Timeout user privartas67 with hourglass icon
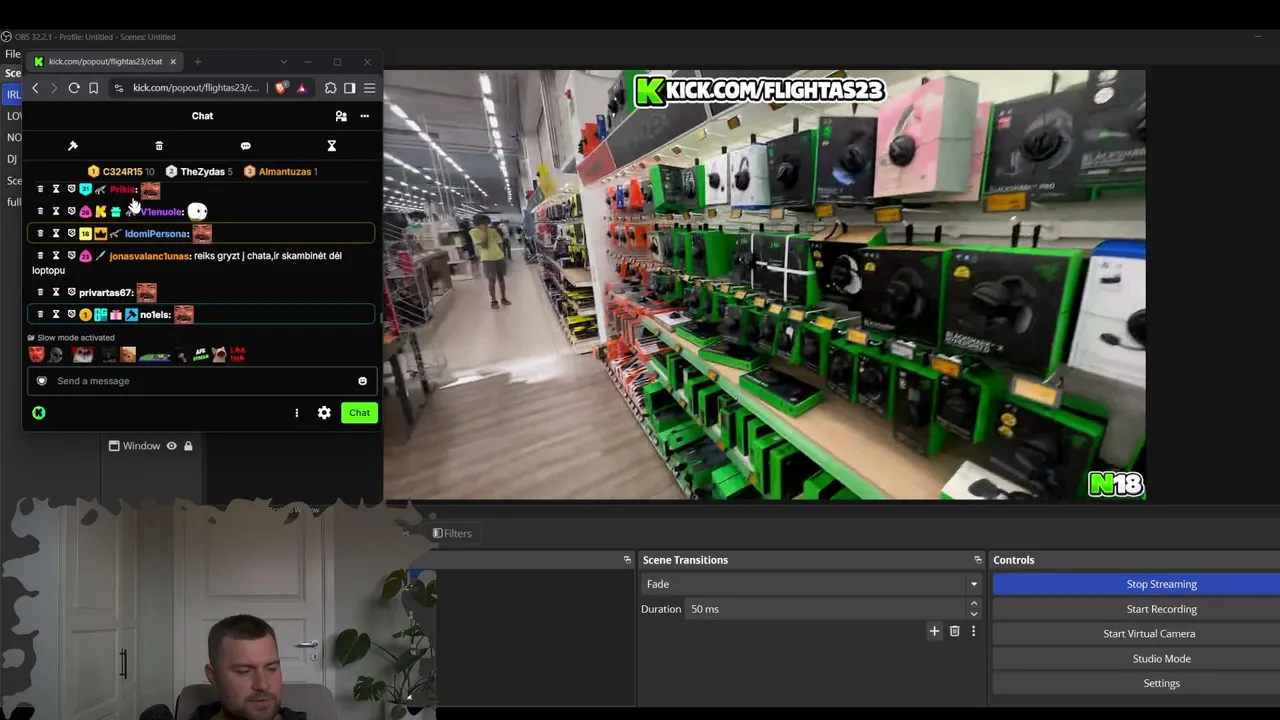The image size is (1280, 720). click(x=56, y=292)
